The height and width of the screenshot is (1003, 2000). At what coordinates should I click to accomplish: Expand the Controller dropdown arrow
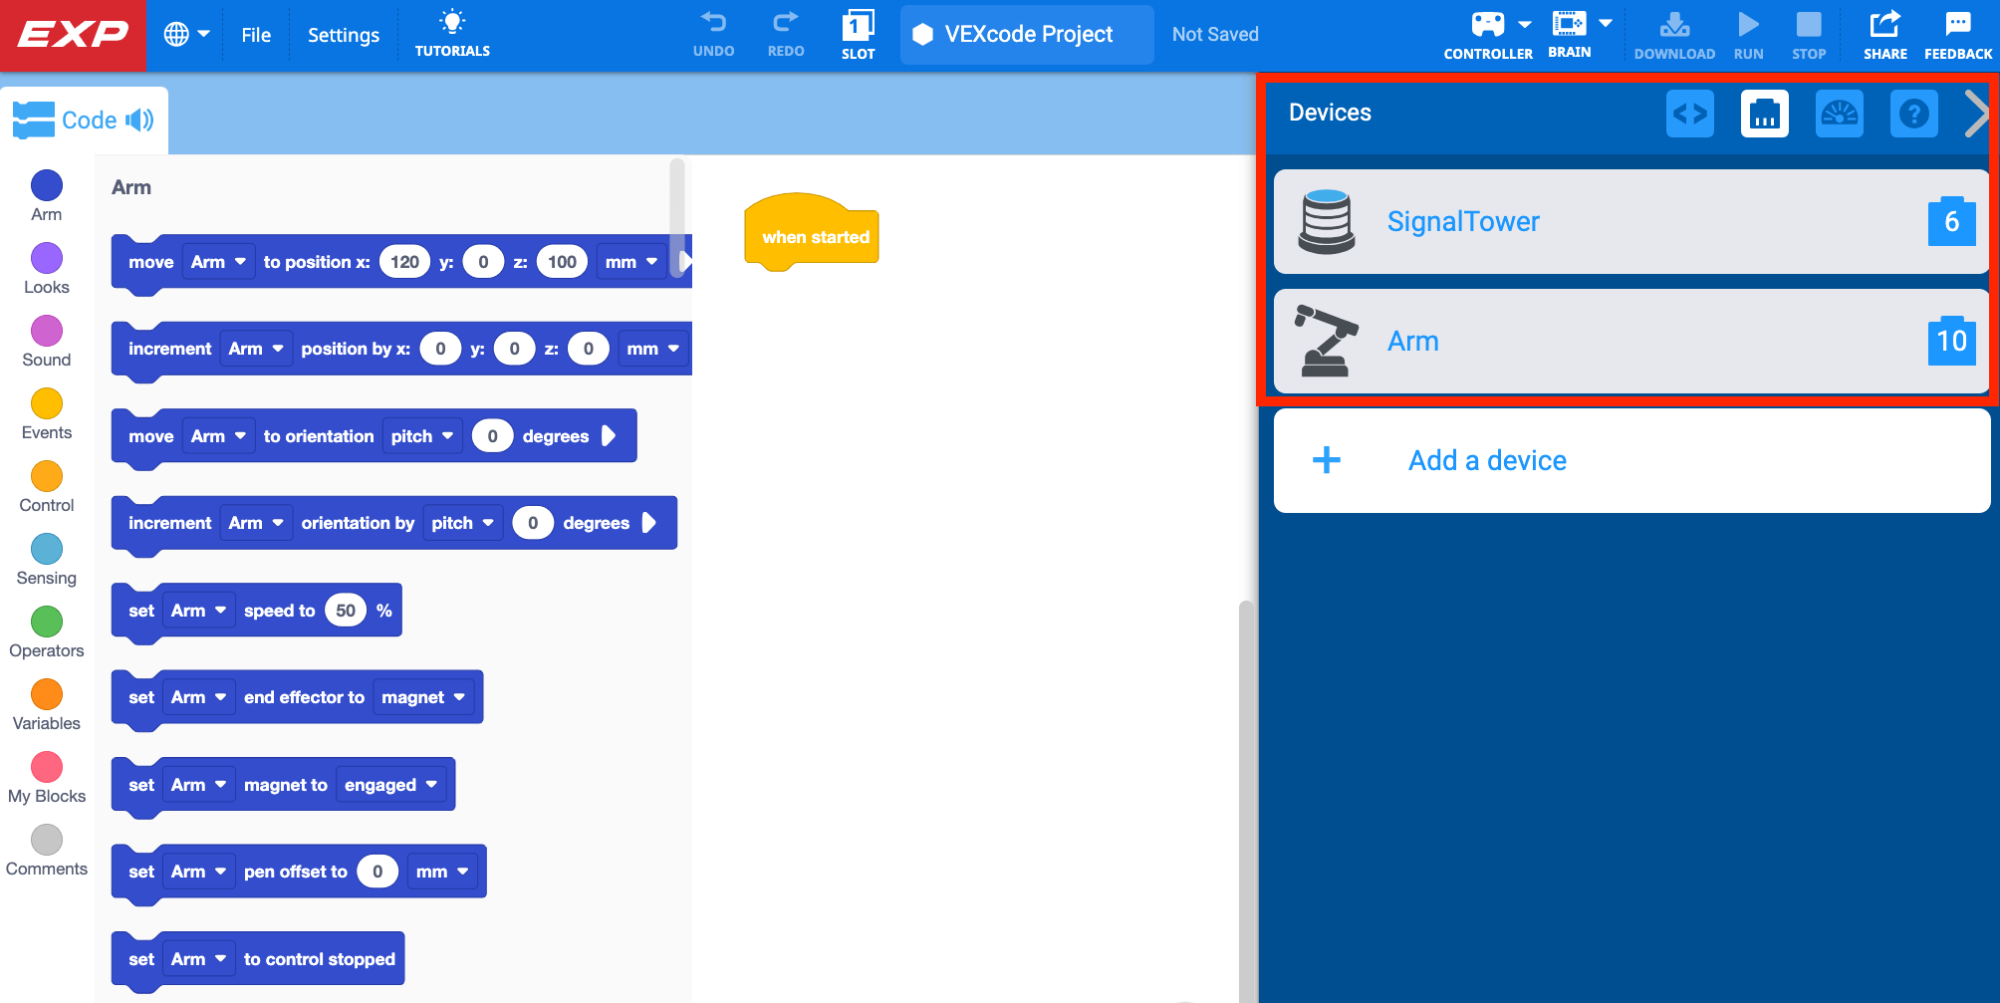click(x=1524, y=24)
